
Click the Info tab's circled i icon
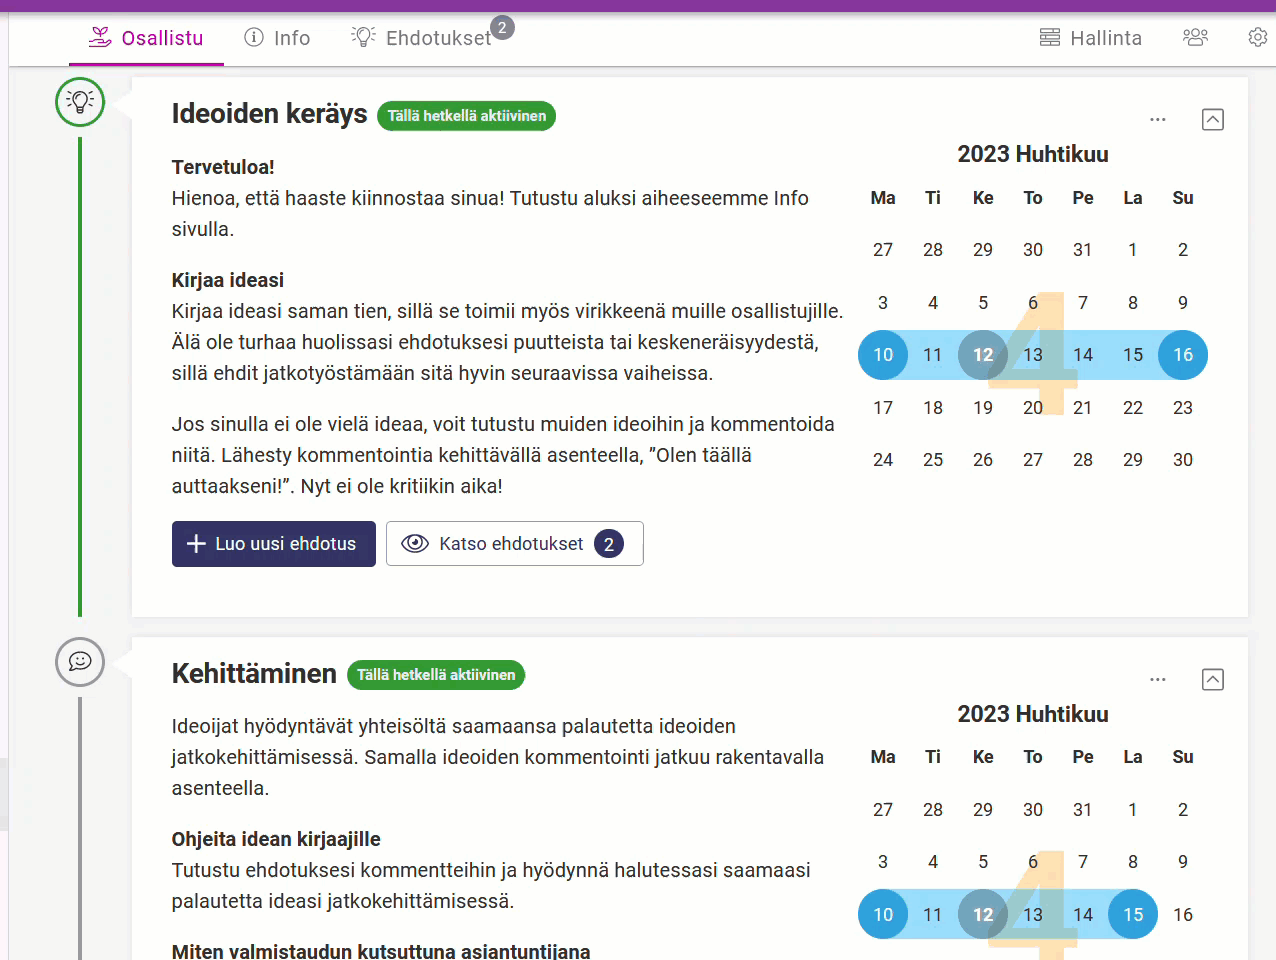tap(254, 37)
